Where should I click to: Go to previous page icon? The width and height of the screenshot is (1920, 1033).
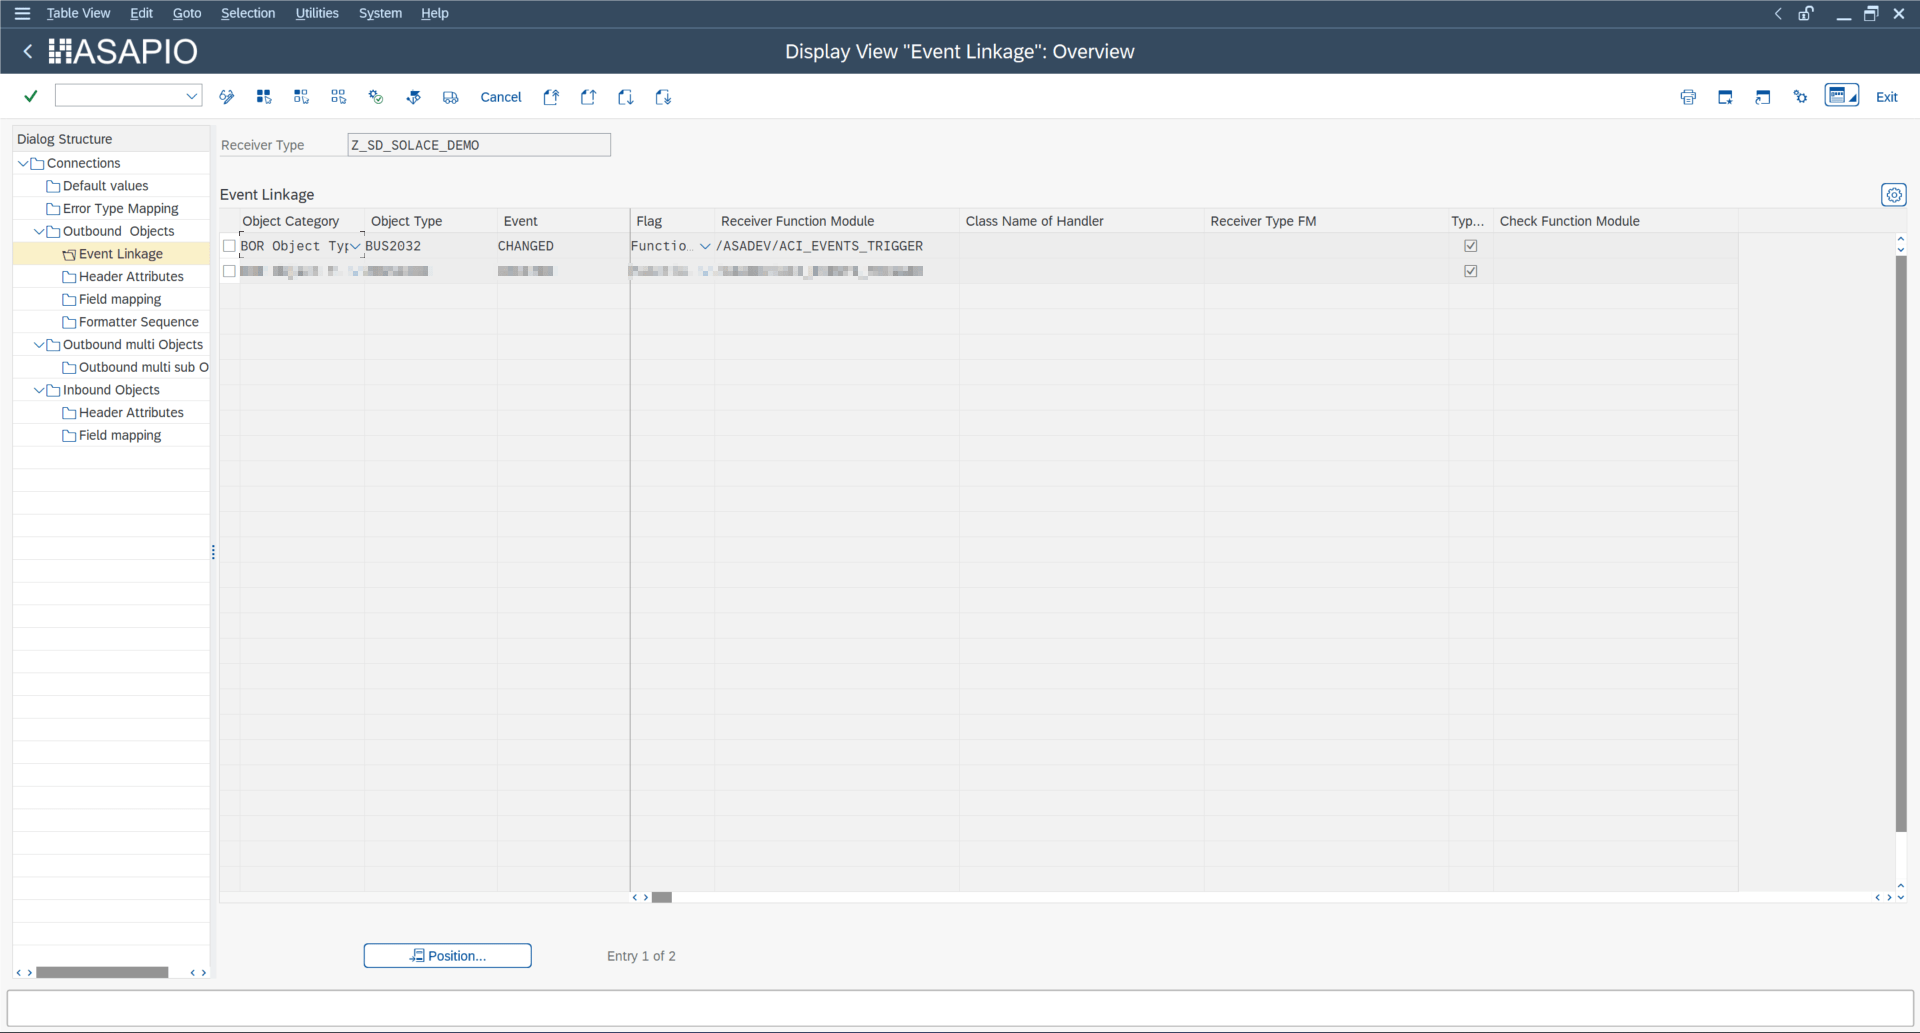click(x=588, y=97)
